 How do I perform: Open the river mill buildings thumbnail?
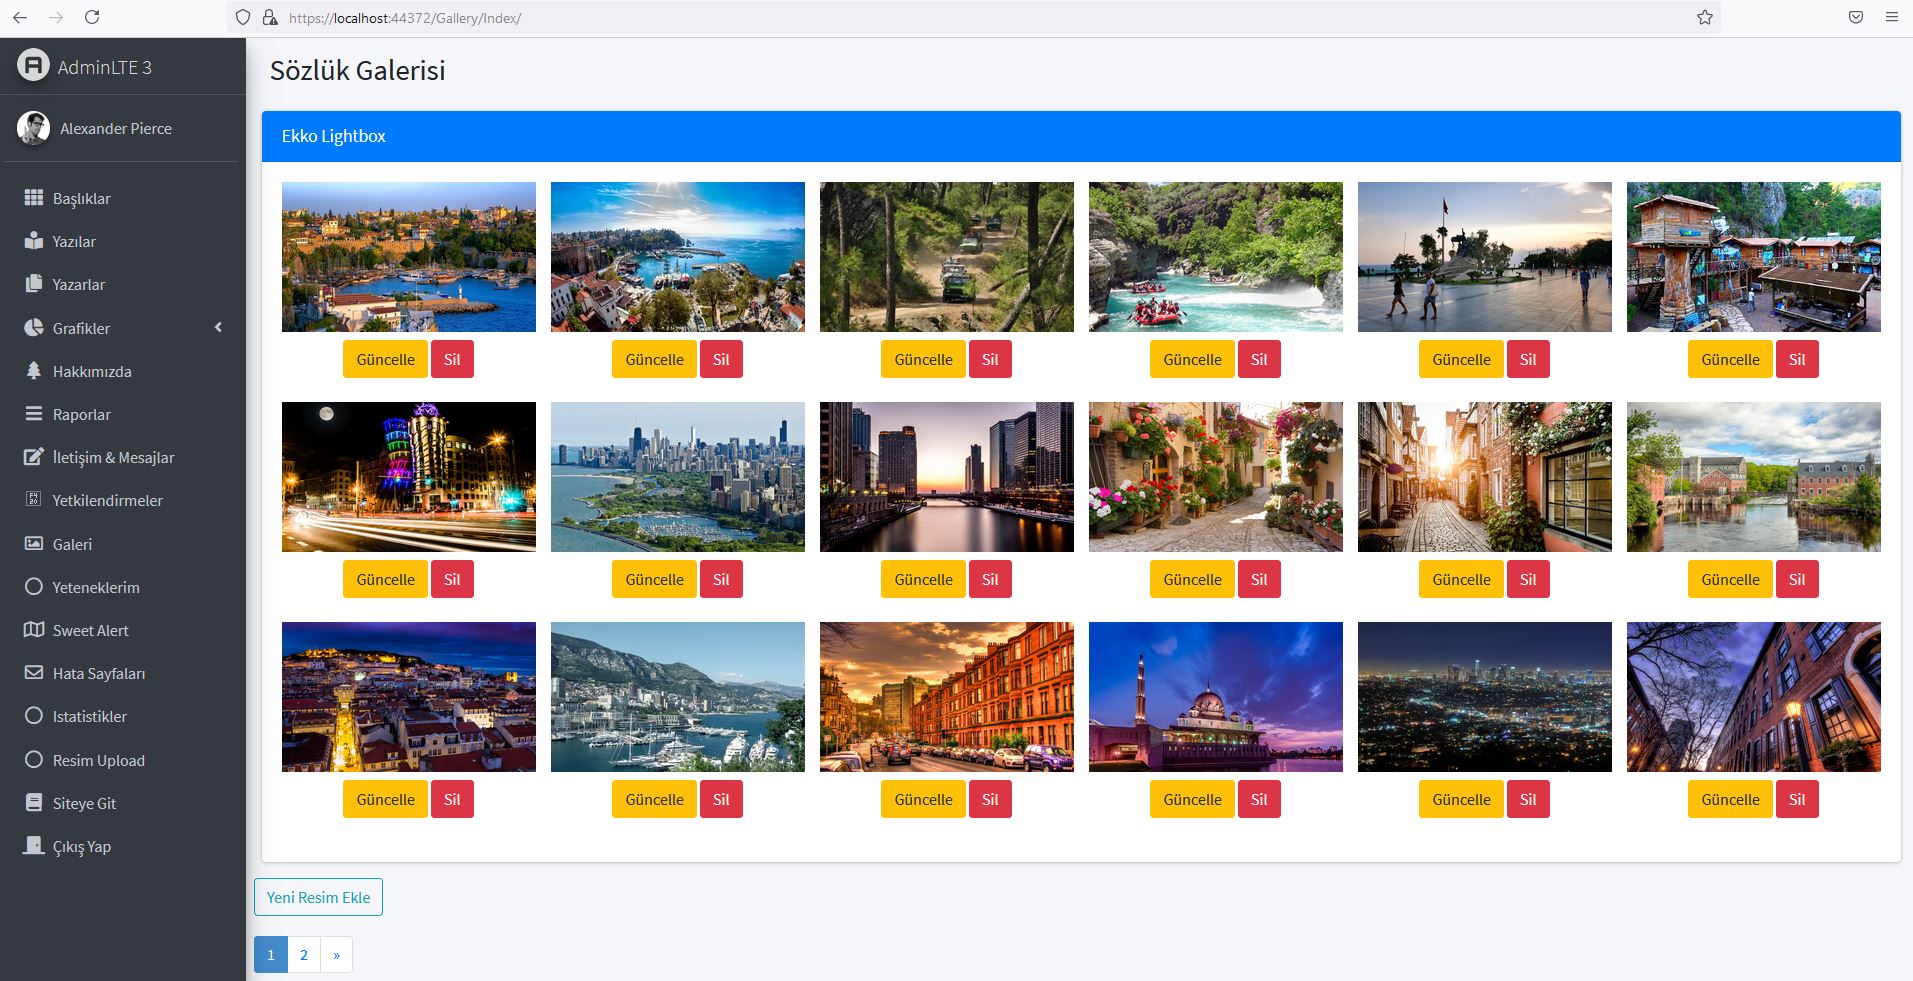[x=1754, y=477]
